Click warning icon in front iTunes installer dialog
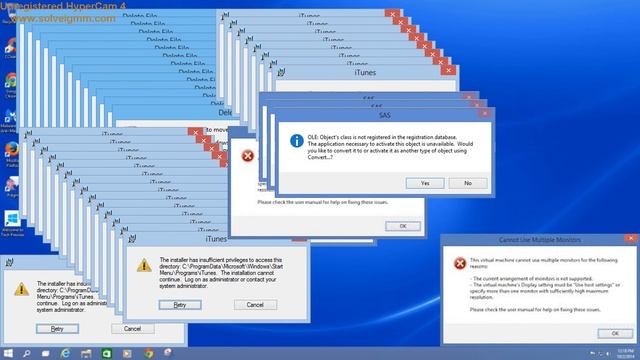 [x=144, y=265]
